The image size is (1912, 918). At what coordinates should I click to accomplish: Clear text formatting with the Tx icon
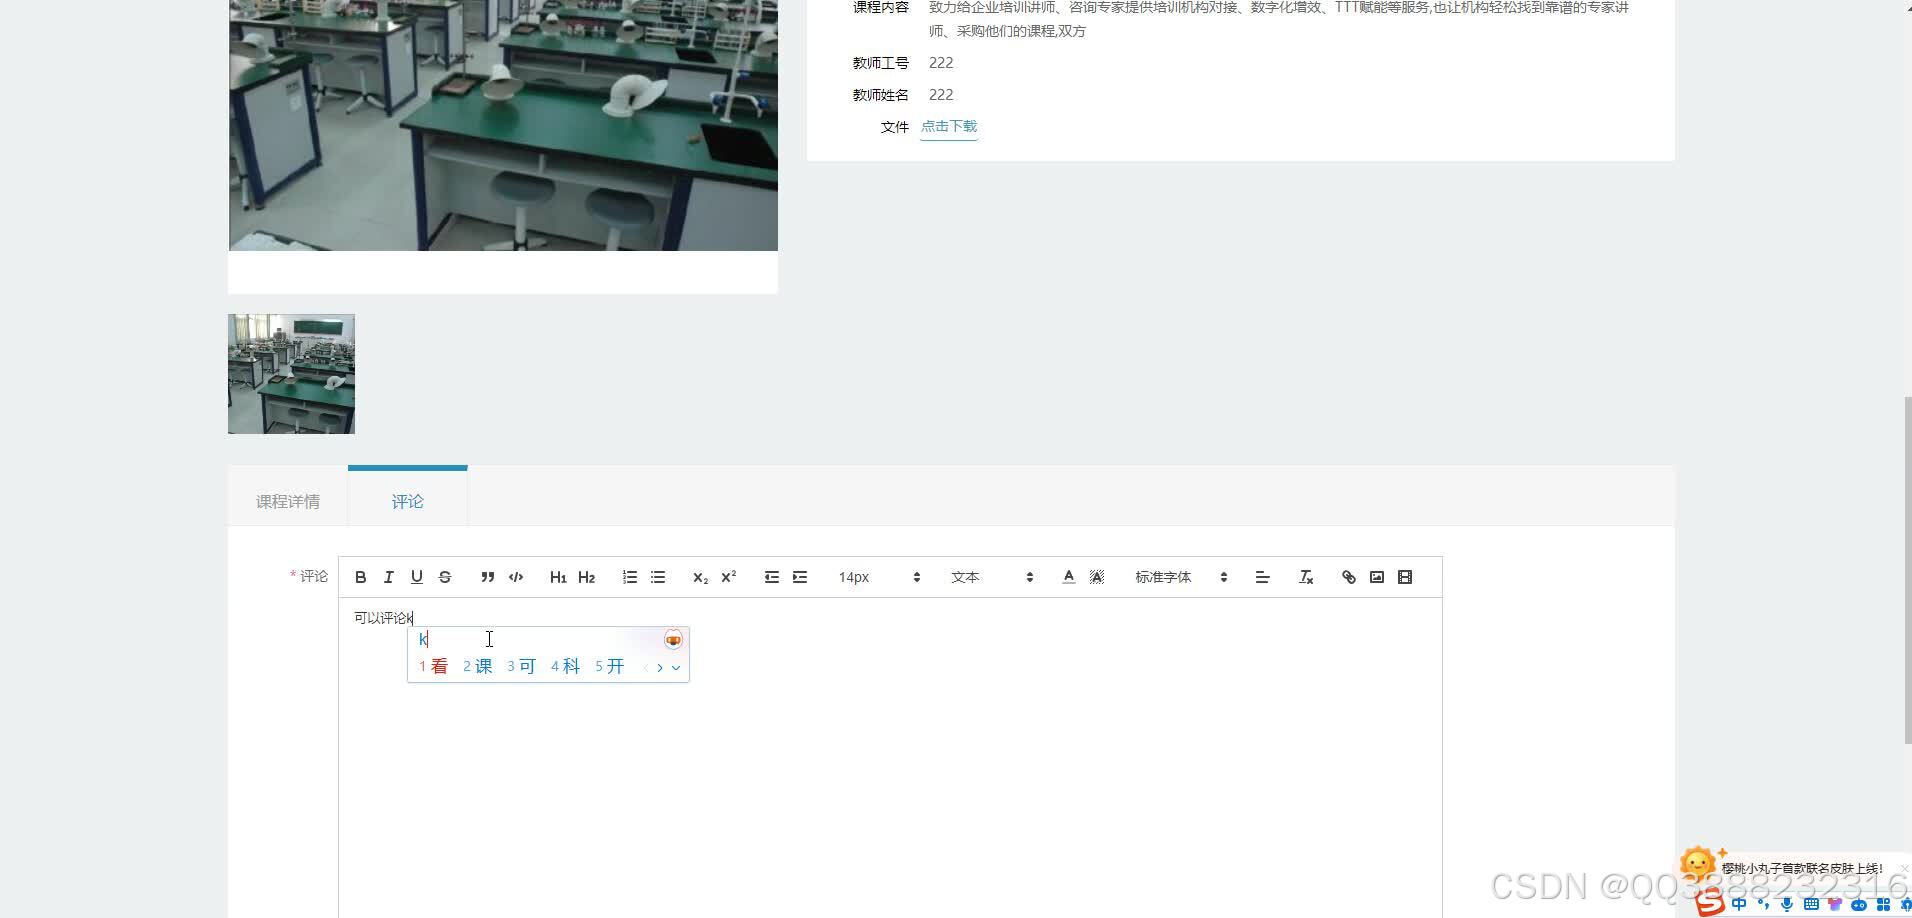1306,577
